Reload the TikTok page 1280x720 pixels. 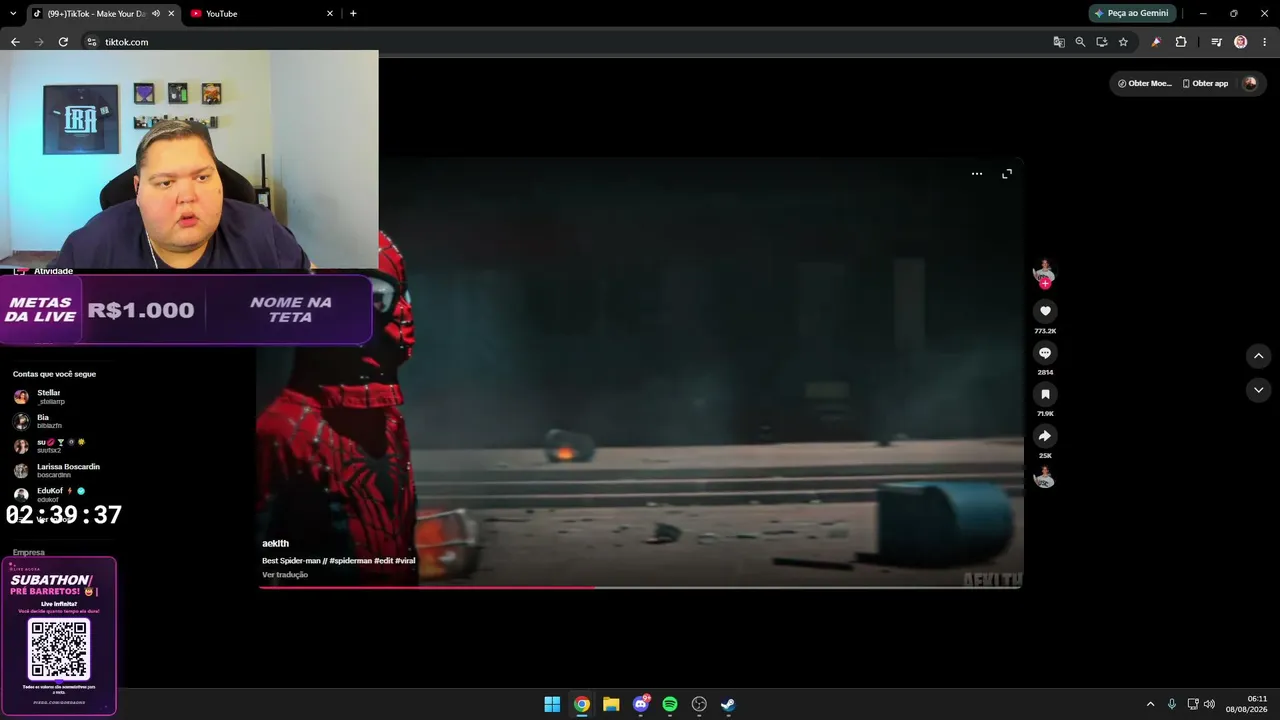[63, 42]
